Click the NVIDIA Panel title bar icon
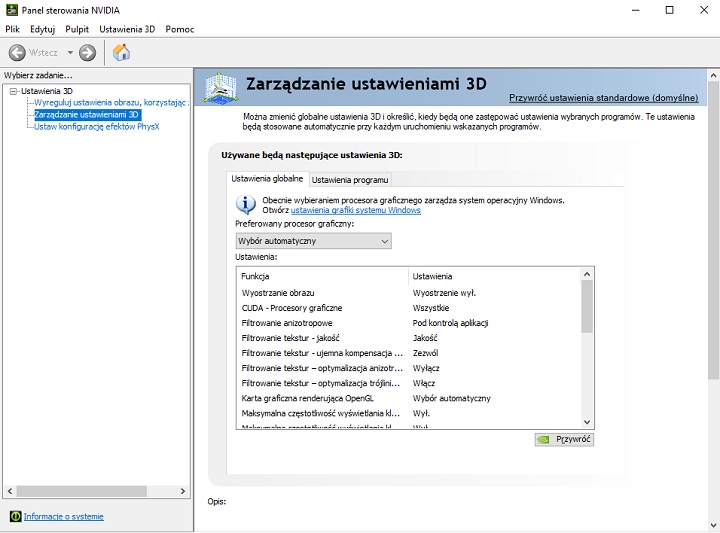This screenshot has height=533, width=720. tap(10, 10)
